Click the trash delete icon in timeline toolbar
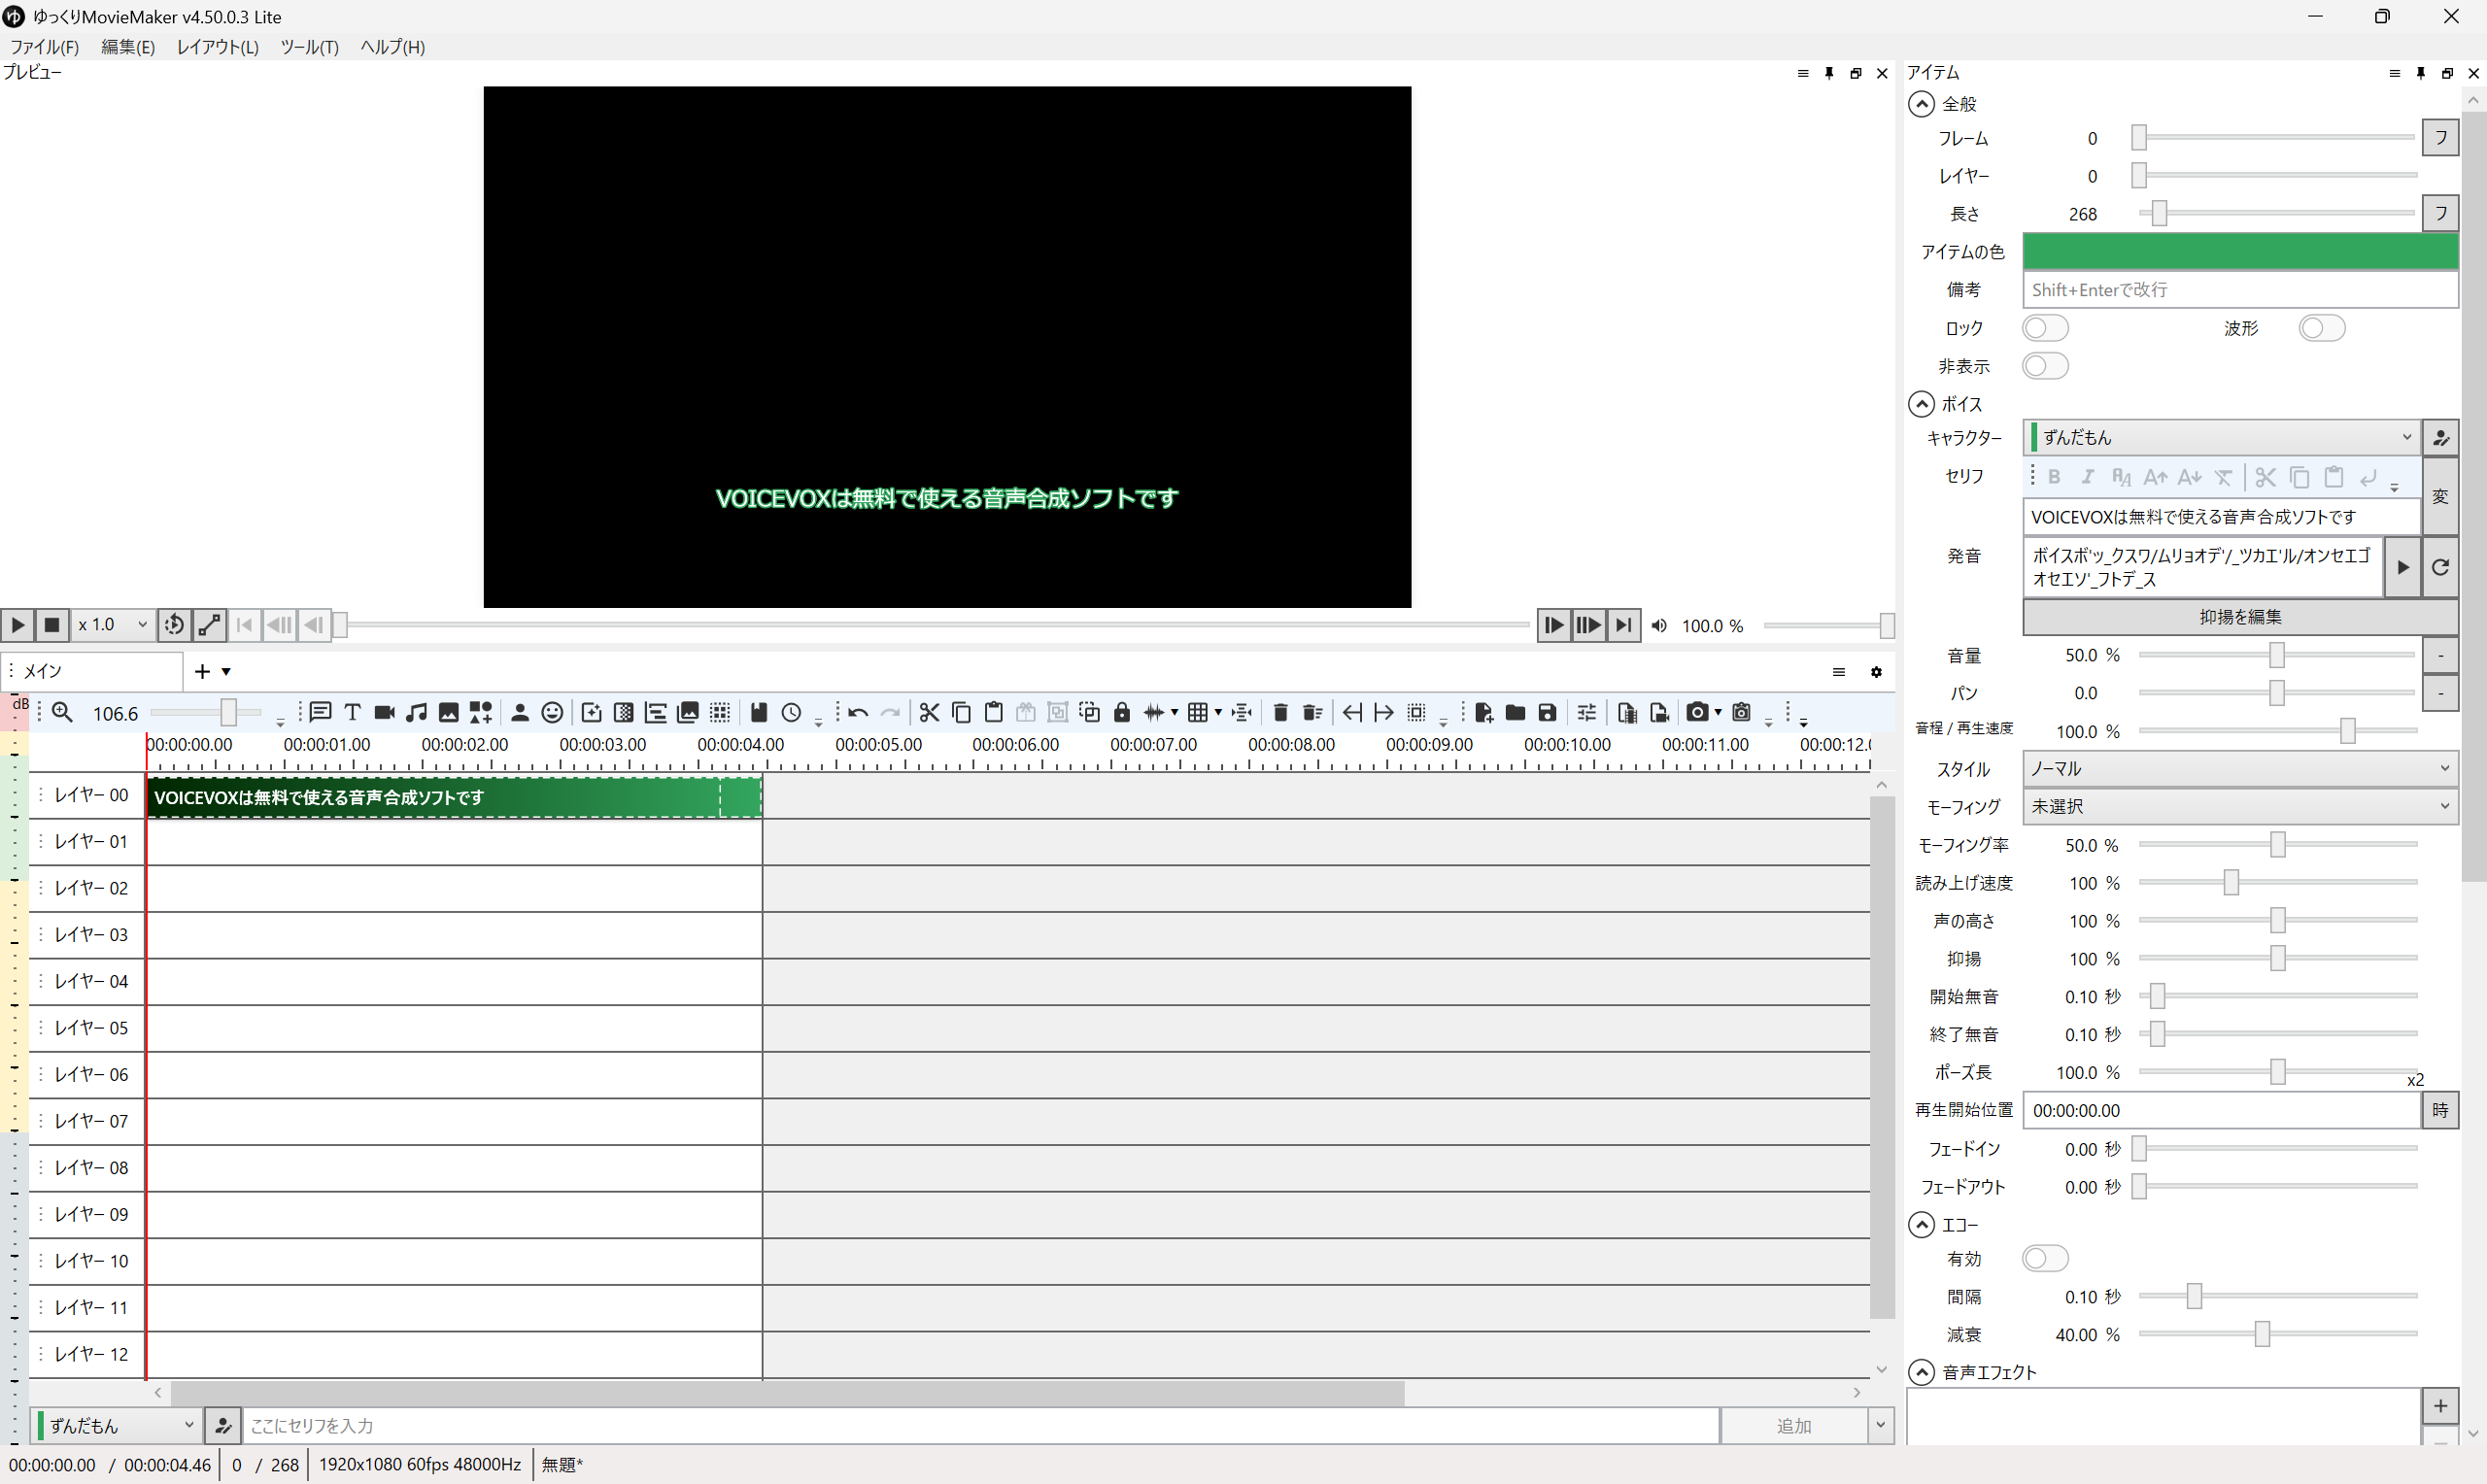Screen dimensions: 2487x1484 click(1280, 712)
